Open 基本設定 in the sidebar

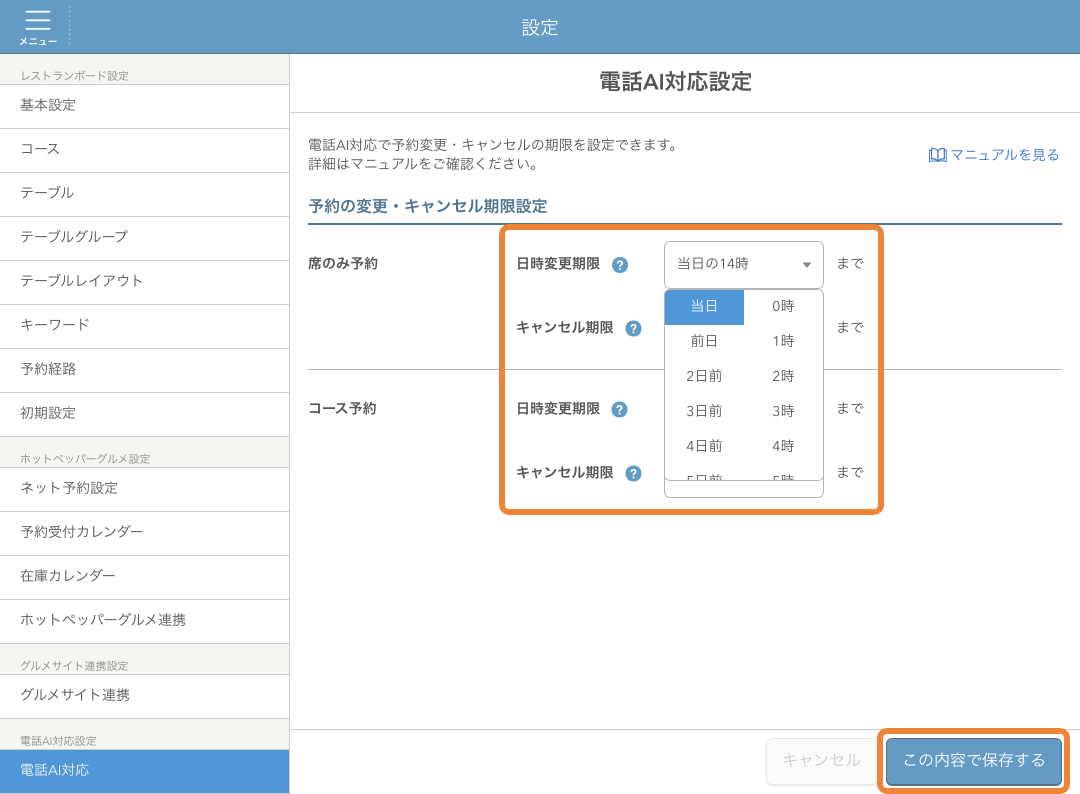tap(145, 106)
